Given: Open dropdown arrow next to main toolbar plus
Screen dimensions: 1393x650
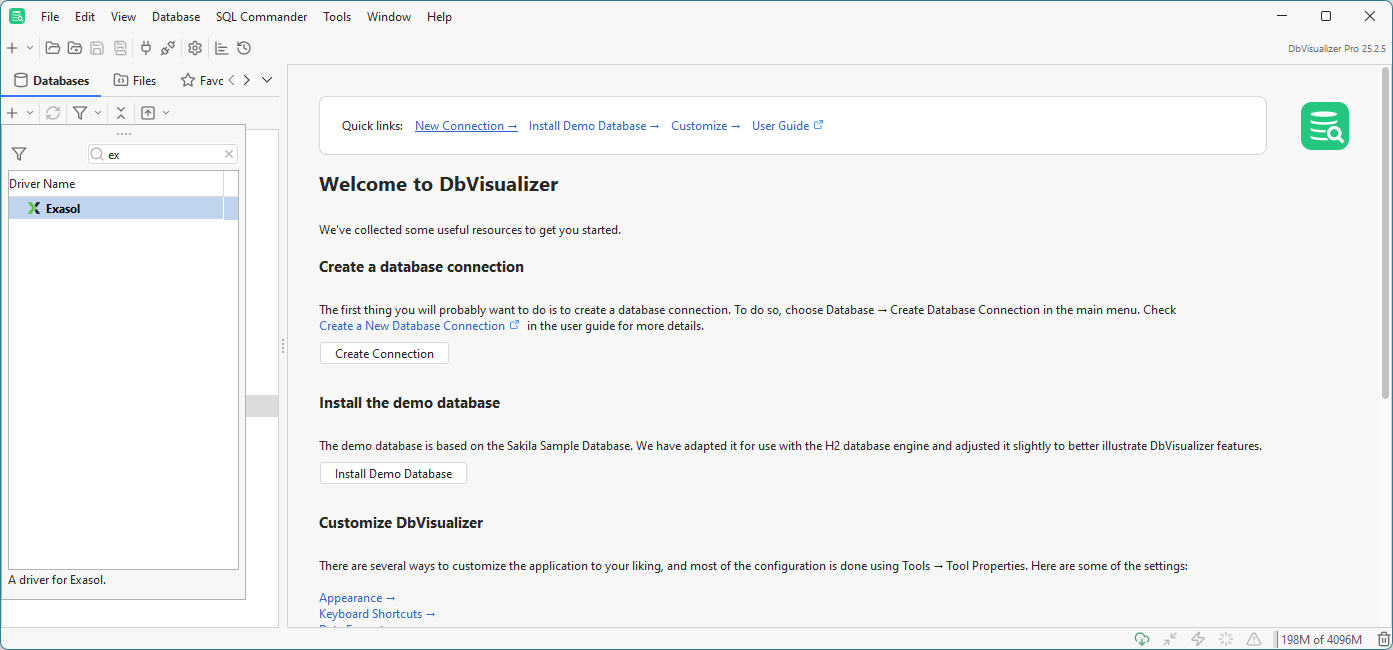Looking at the screenshot, I should click(x=30, y=48).
